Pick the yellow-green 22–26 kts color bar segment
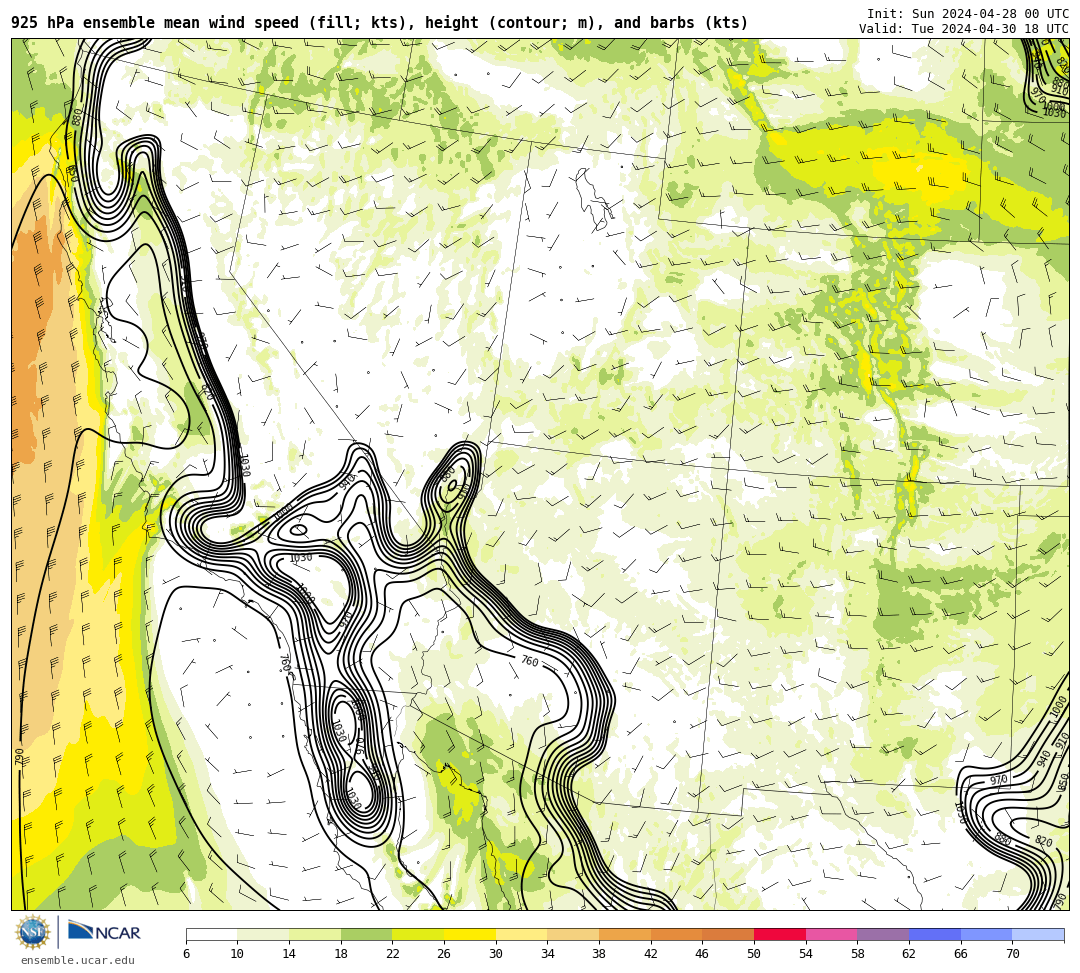This screenshot has height=973, width=1080. click(x=418, y=934)
